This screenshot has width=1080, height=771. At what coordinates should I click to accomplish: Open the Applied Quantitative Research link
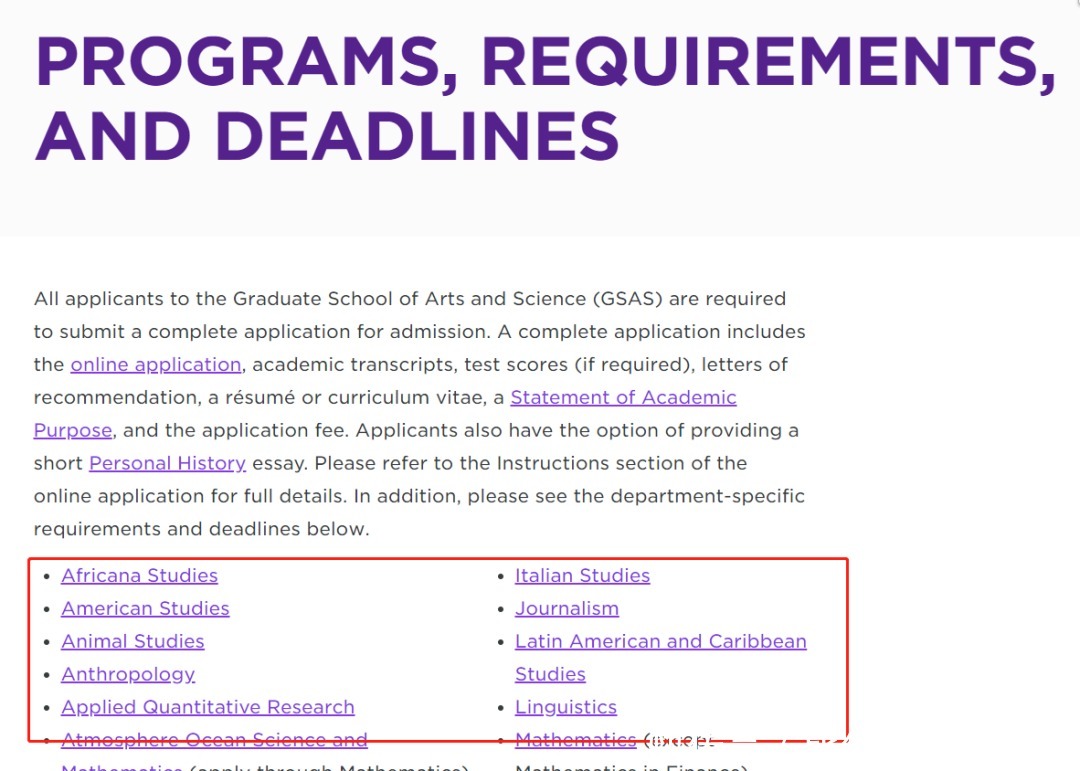(207, 707)
